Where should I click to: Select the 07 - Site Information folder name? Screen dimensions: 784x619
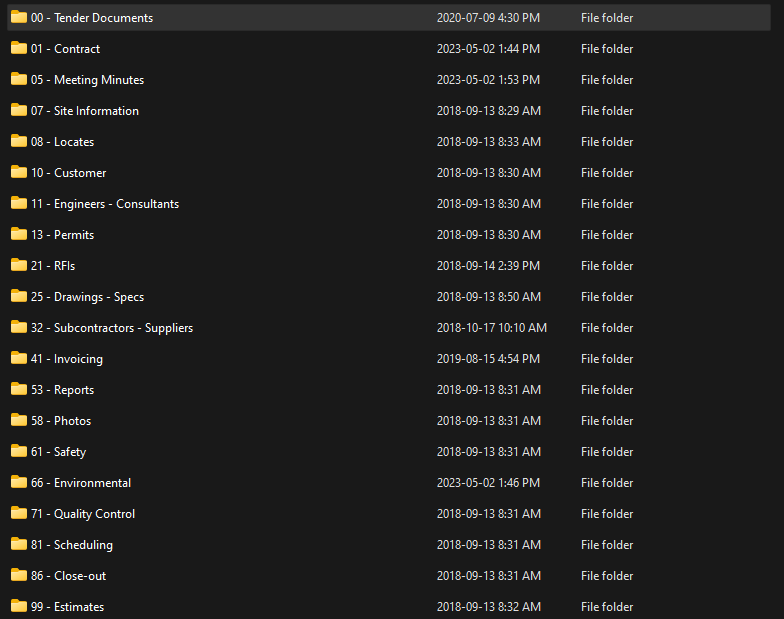click(85, 111)
